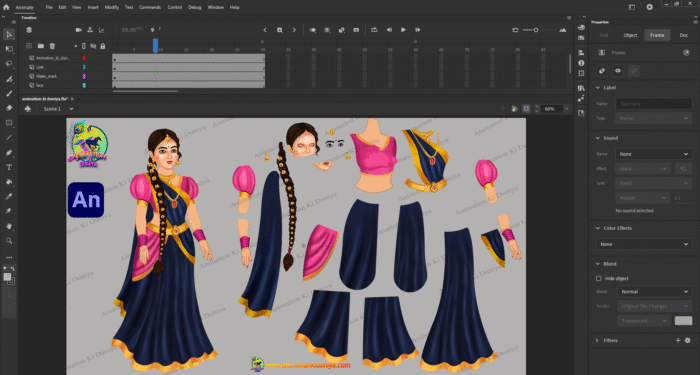Image resolution: width=700 pixels, height=375 pixels.
Task: Toggle lock for all layers
Action: (103, 46)
